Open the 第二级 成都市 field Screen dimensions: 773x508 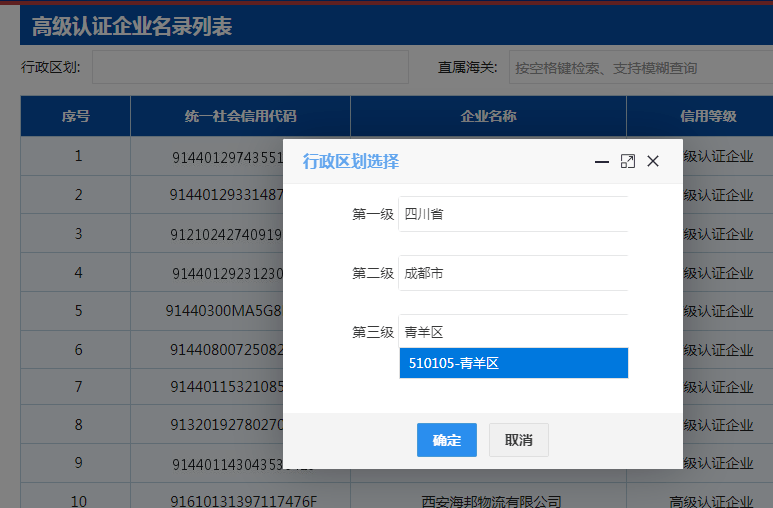point(513,273)
